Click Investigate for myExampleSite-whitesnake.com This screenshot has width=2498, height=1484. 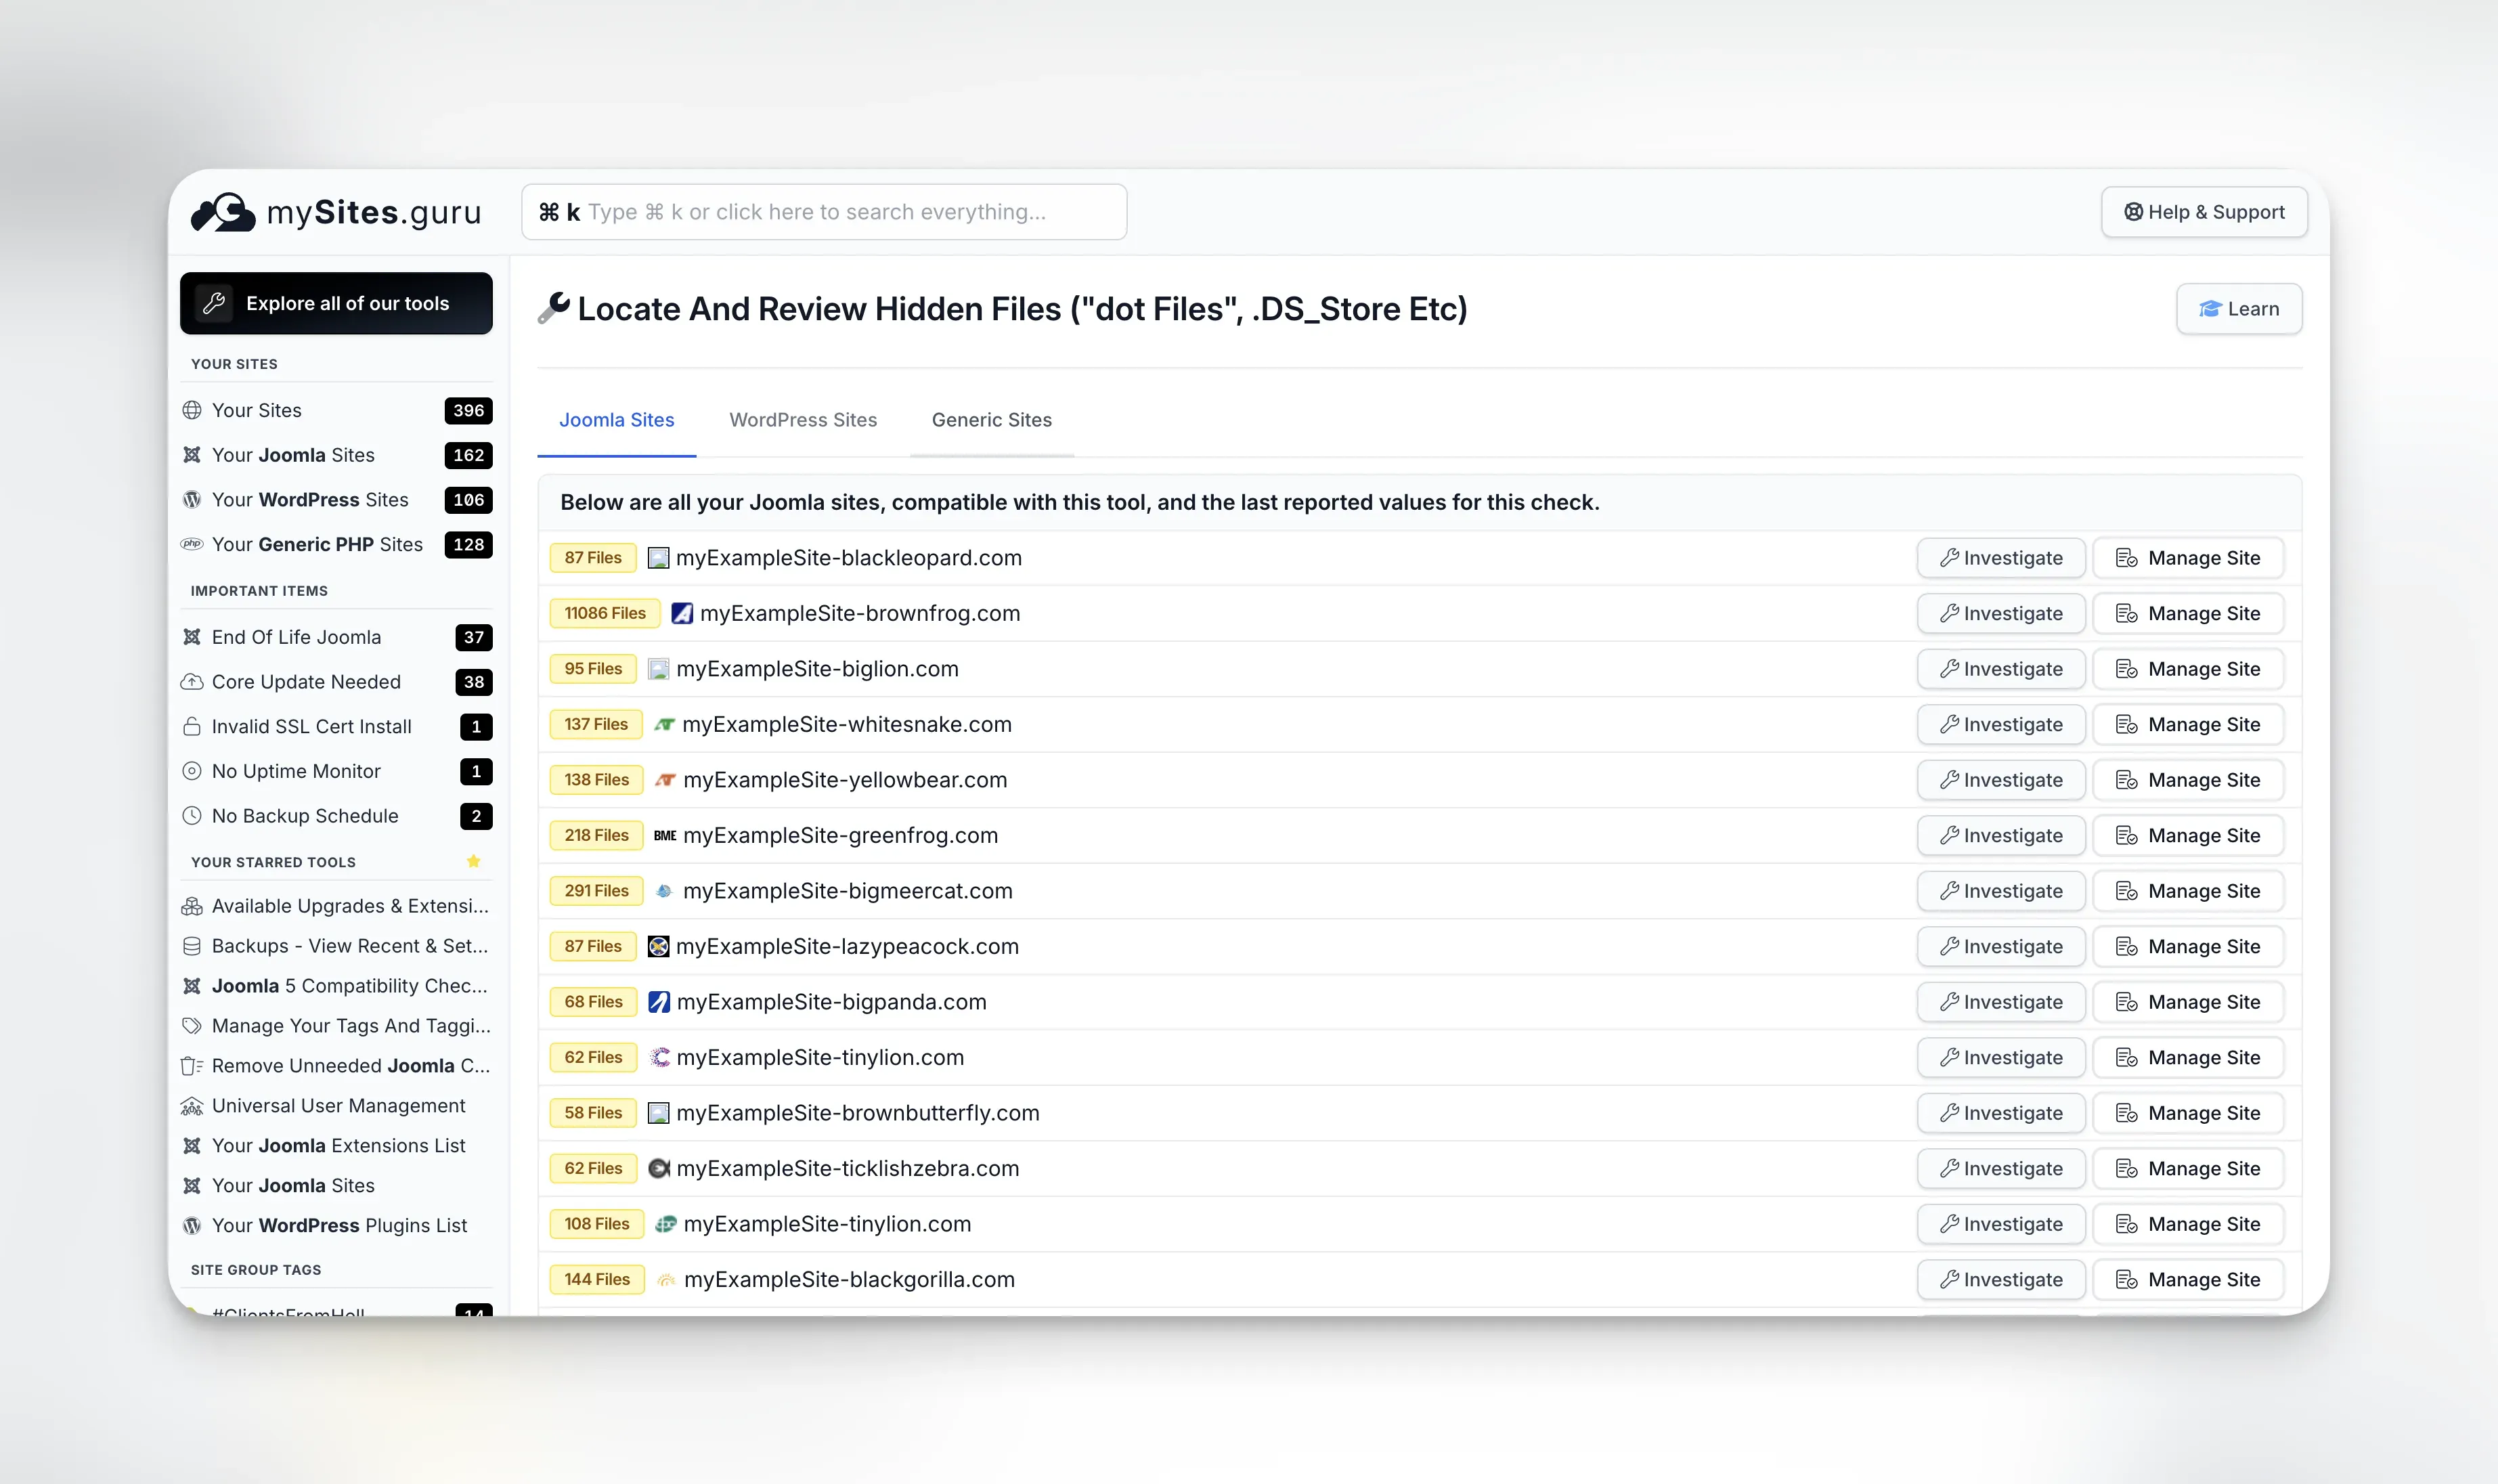[x=2000, y=724]
